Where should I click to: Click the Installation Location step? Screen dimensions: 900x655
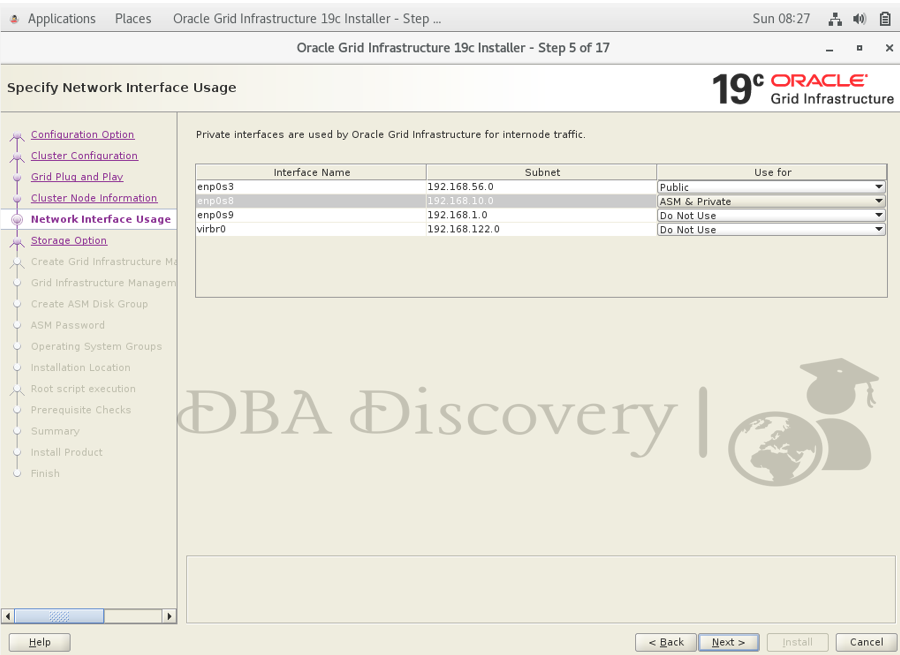tap(80, 368)
